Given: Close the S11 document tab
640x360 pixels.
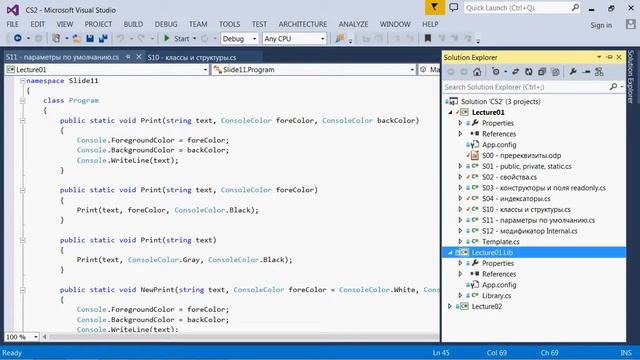Looking at the screenshot, I should coord(139,57).
